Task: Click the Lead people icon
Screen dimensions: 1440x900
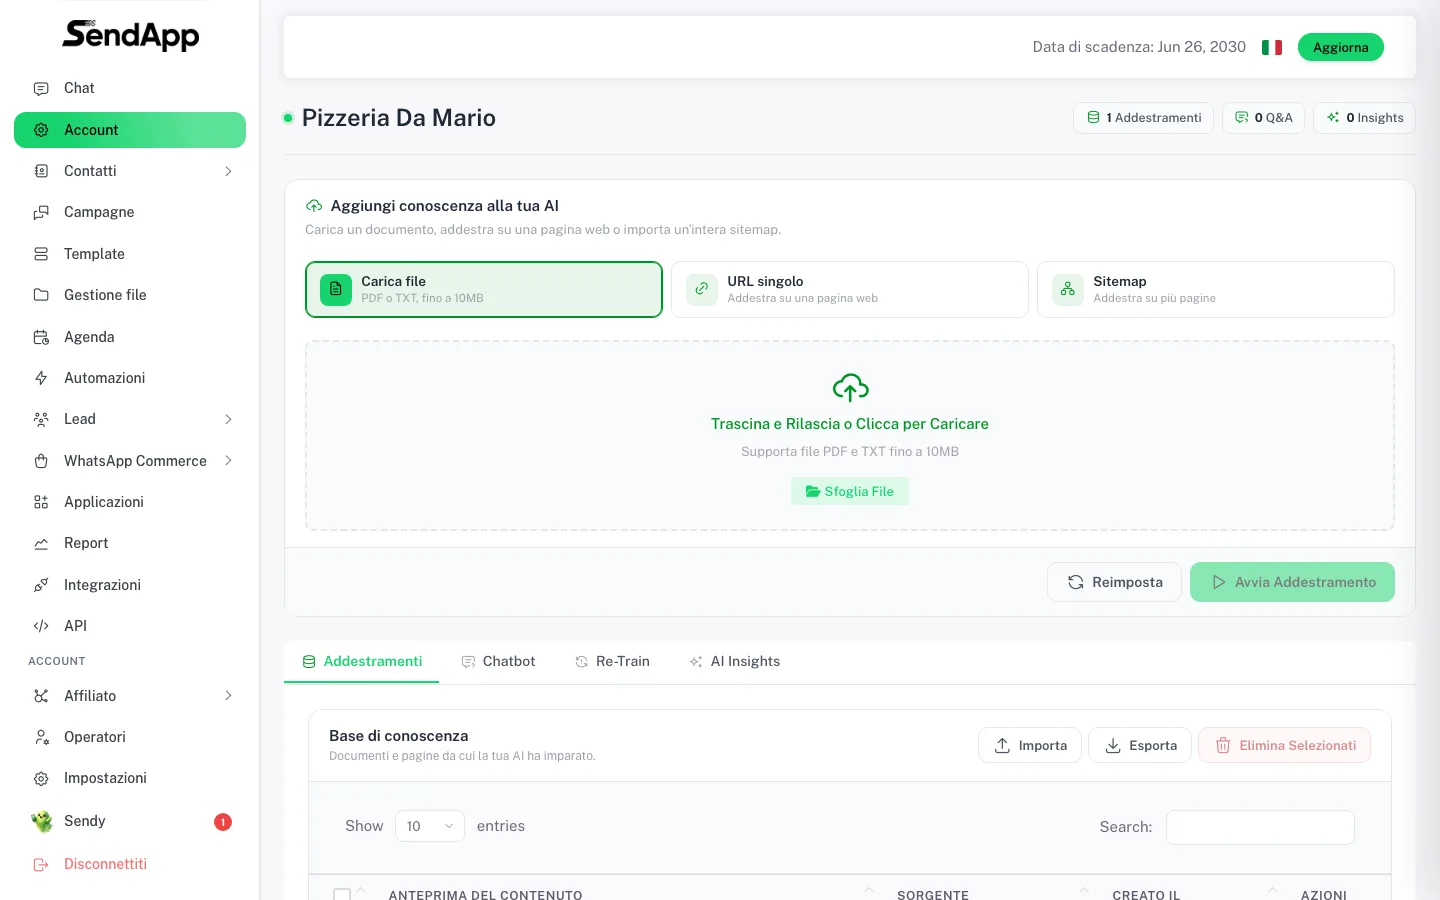Action: (x=41, y=419)
